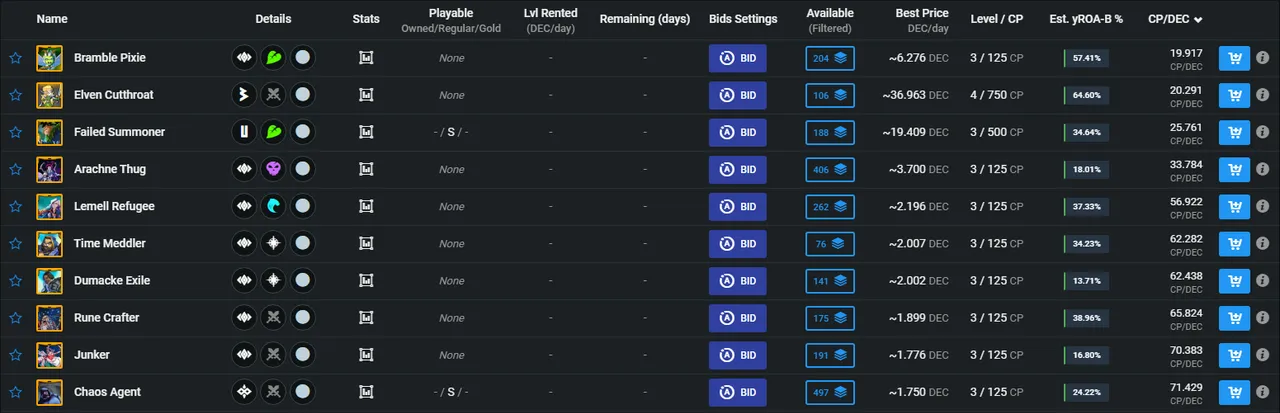The height and width of the screenshot is (413, 1280).
Task: Show info for Junker row
Action: tap(1263, 355)
